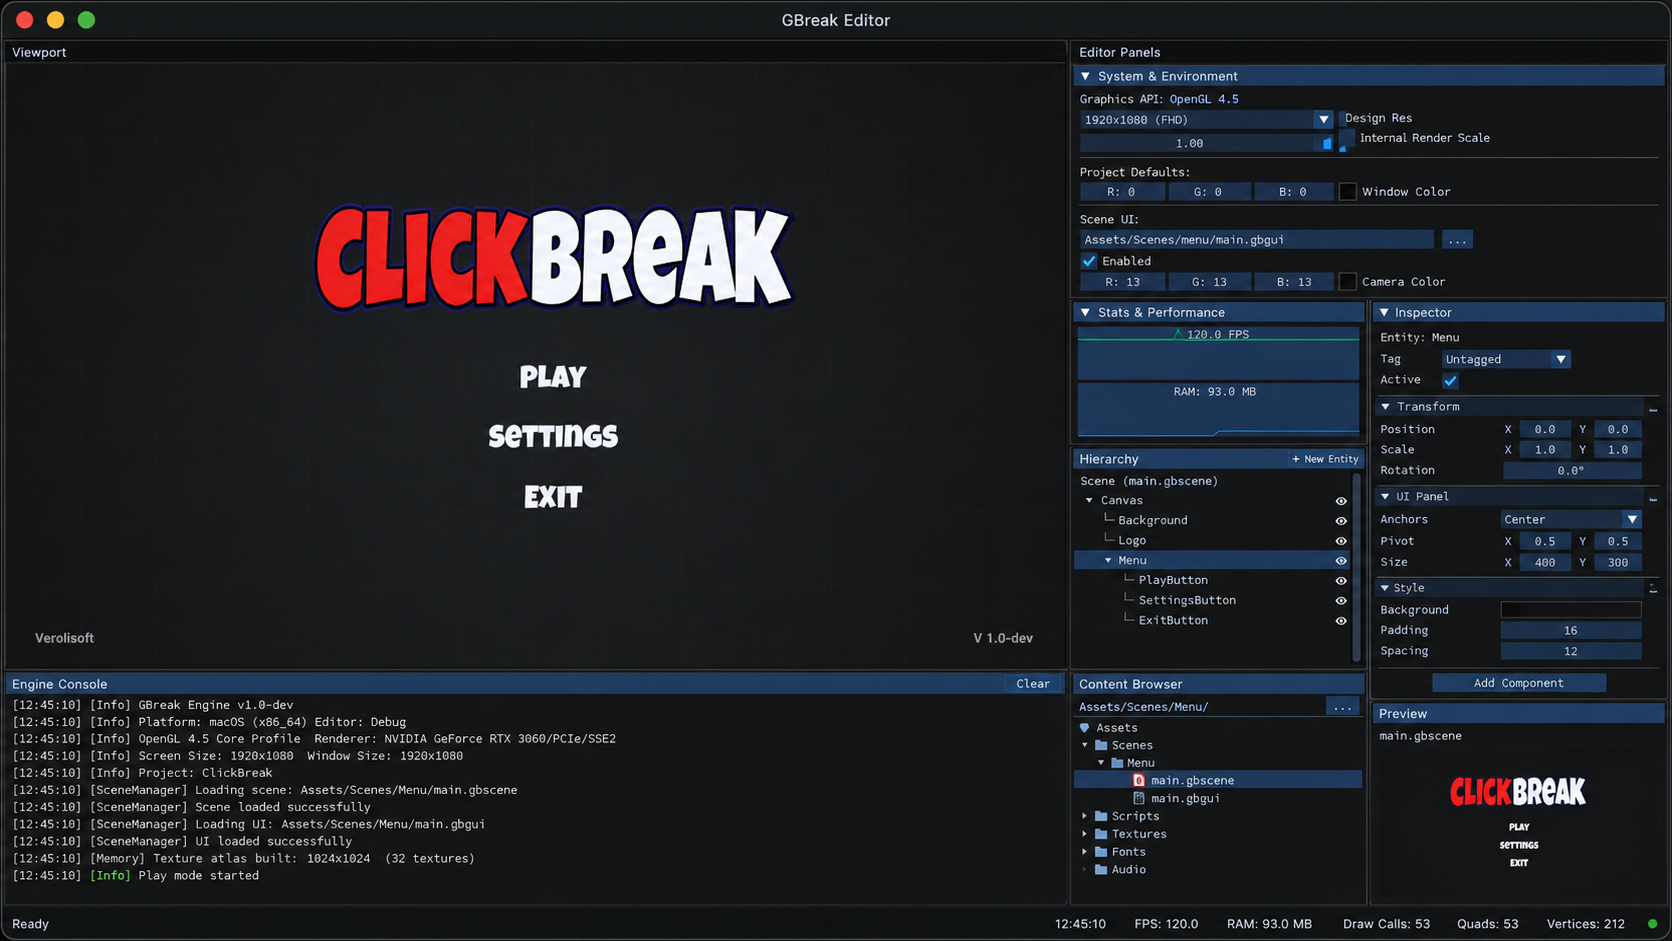The width and height of the screenshot is (1672, 941).
Task: Click EXIT in the game viewport
Action: 553,497
